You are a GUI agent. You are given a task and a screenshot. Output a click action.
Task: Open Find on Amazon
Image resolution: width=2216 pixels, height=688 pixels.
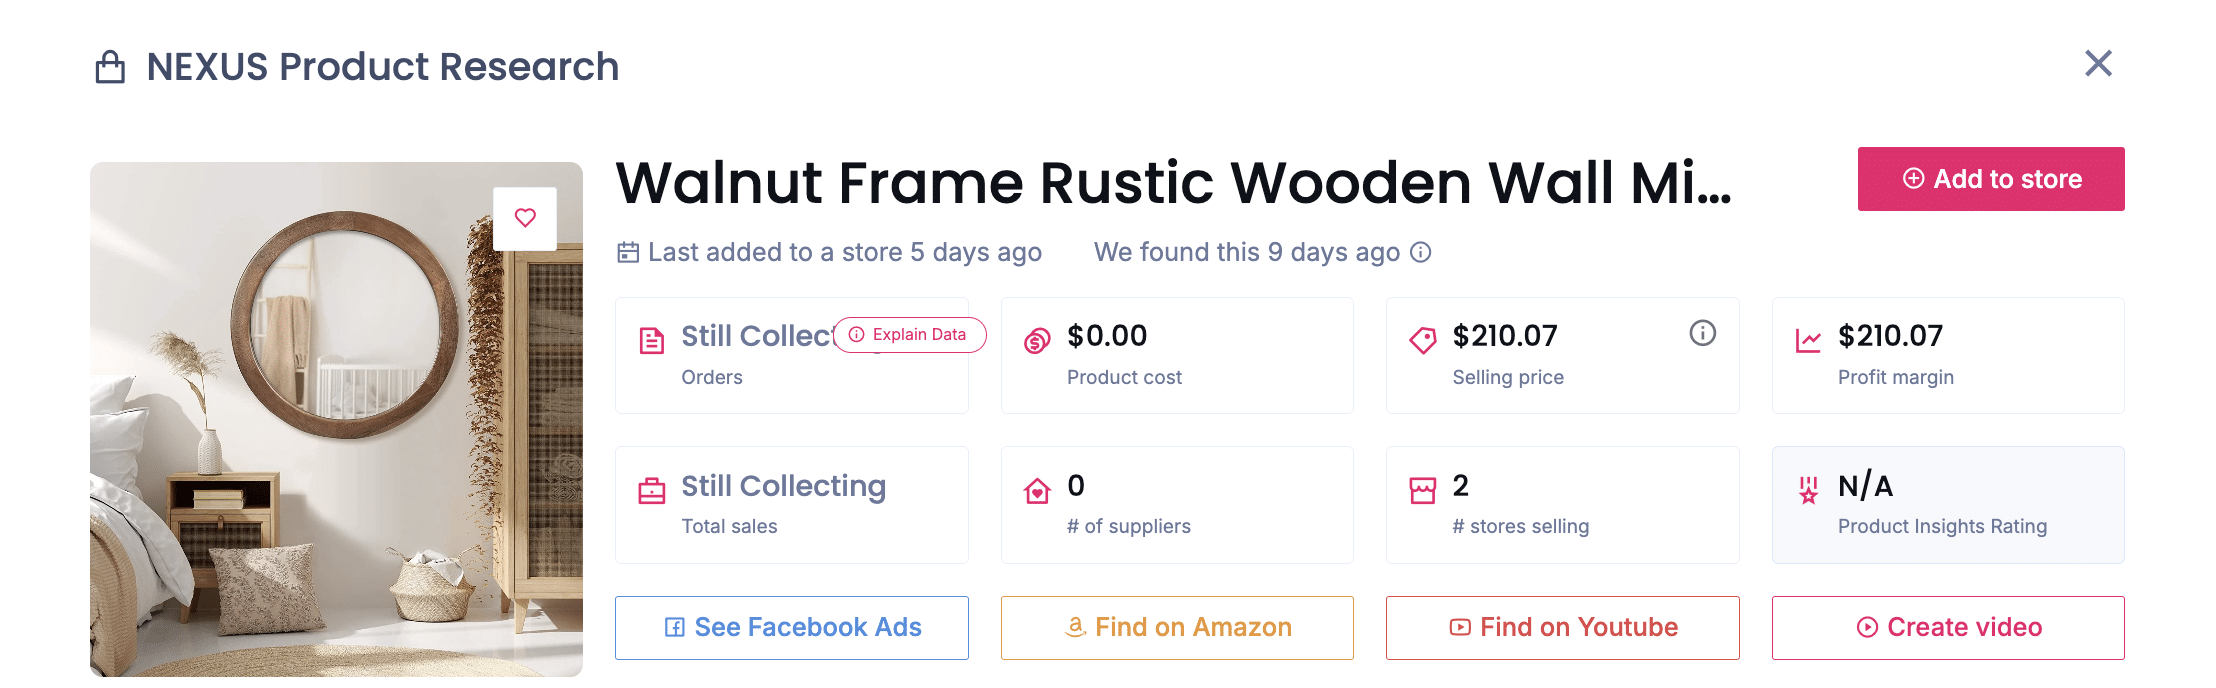coord(1177,627)
